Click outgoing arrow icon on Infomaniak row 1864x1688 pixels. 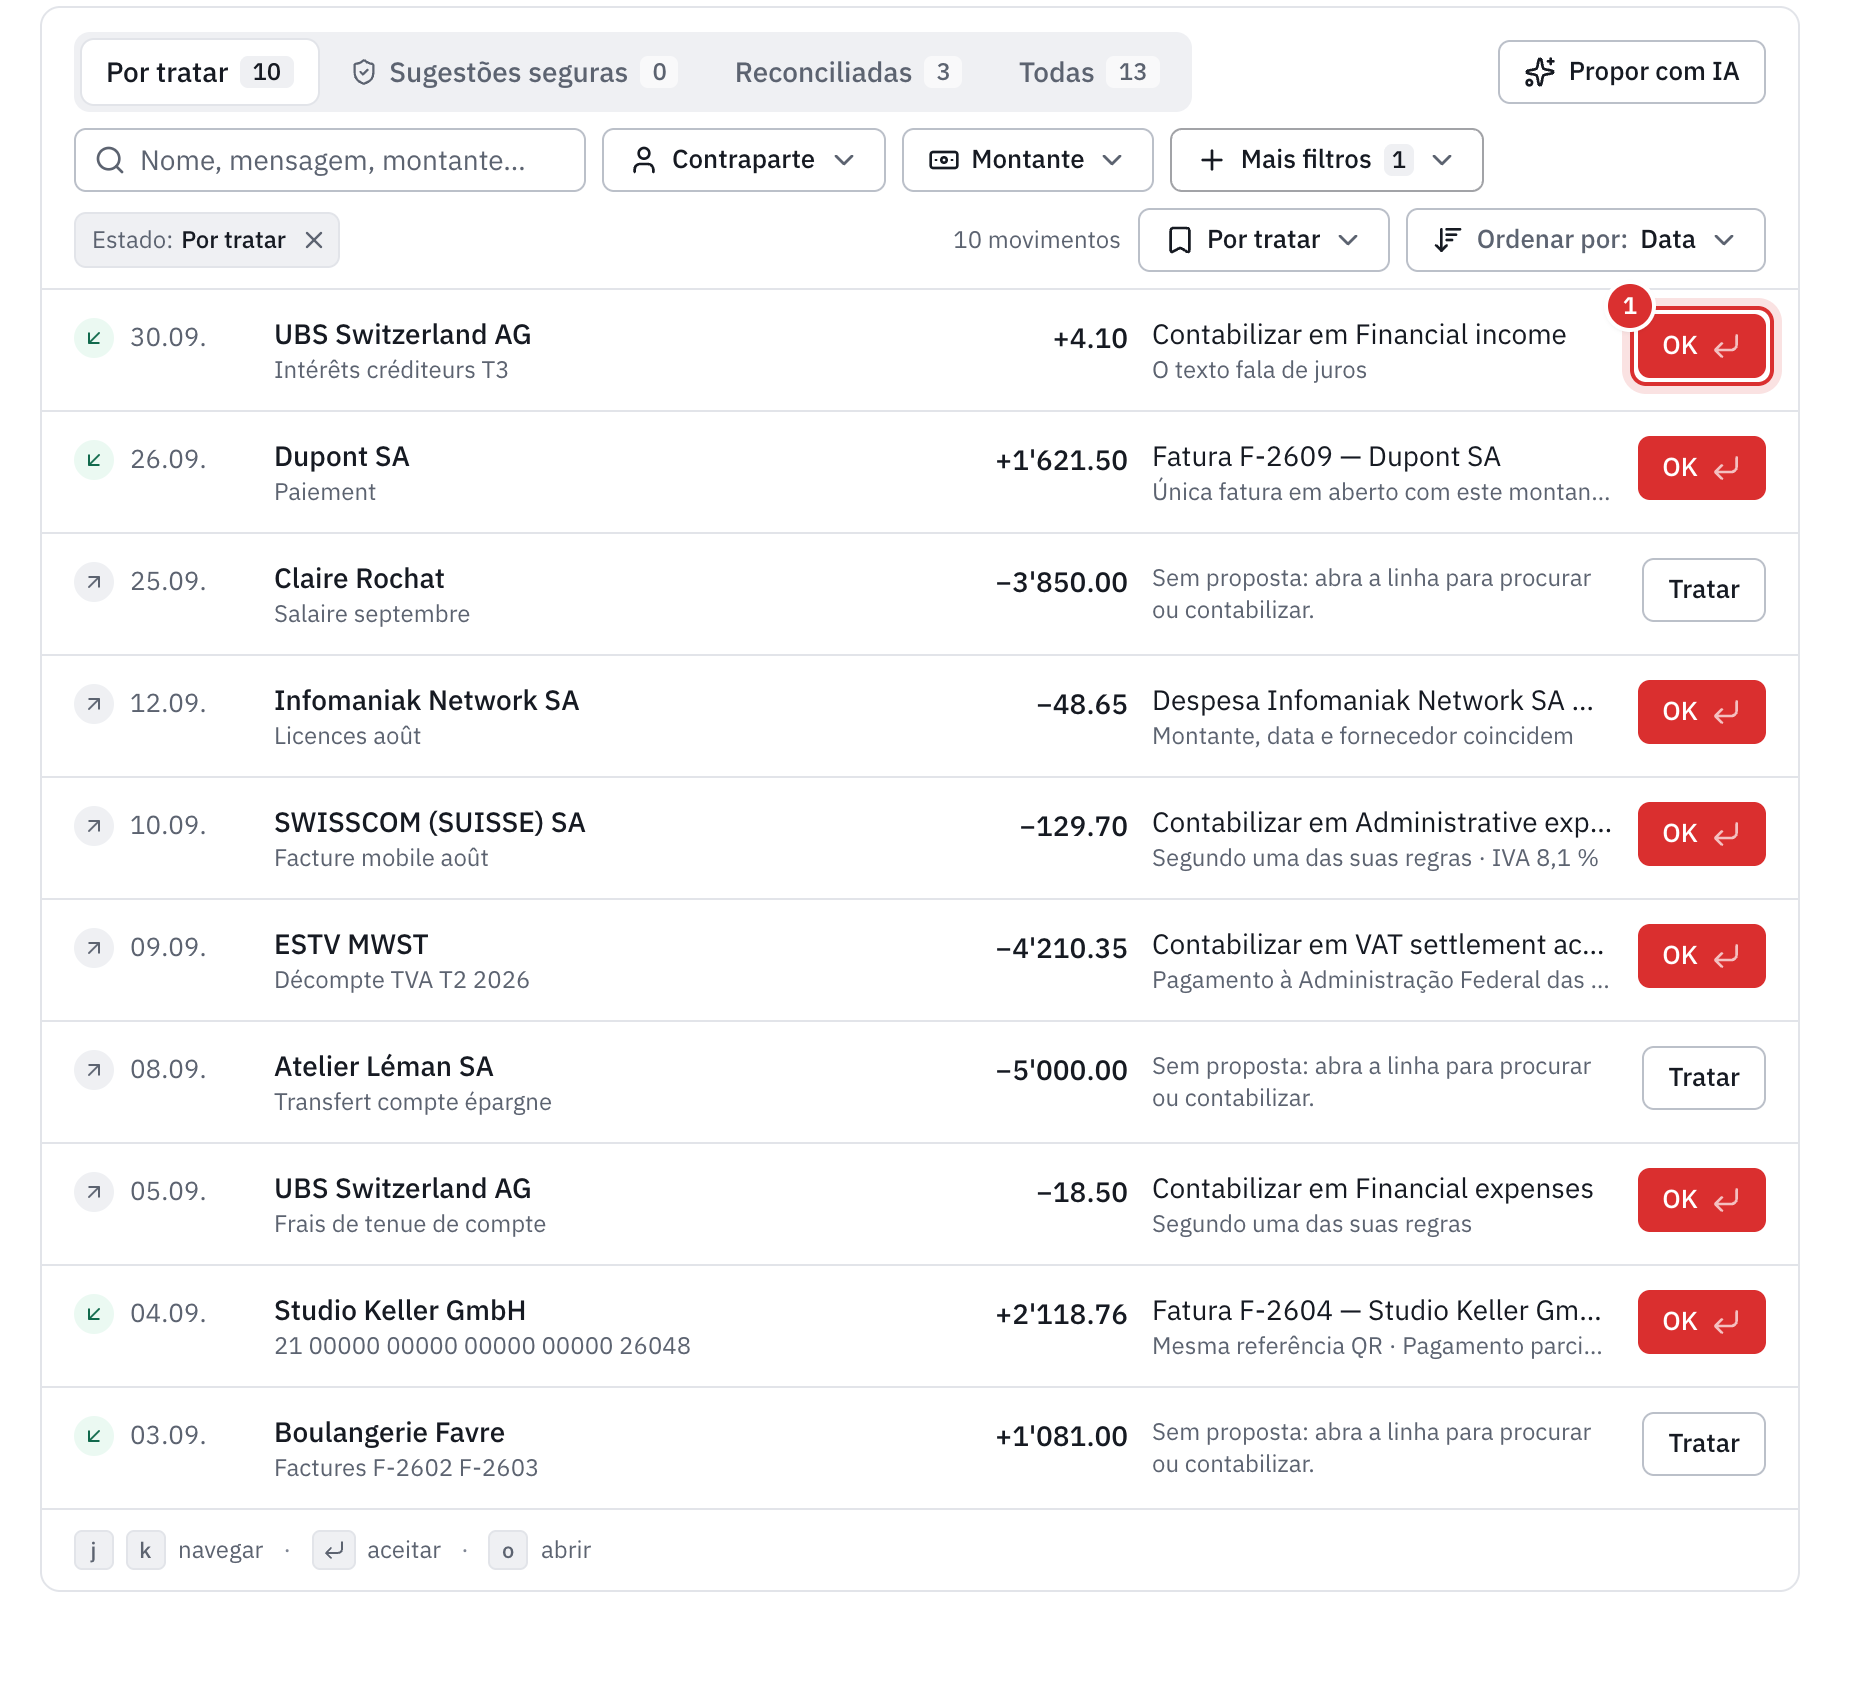pyautogui.click(x=94, y=704)
